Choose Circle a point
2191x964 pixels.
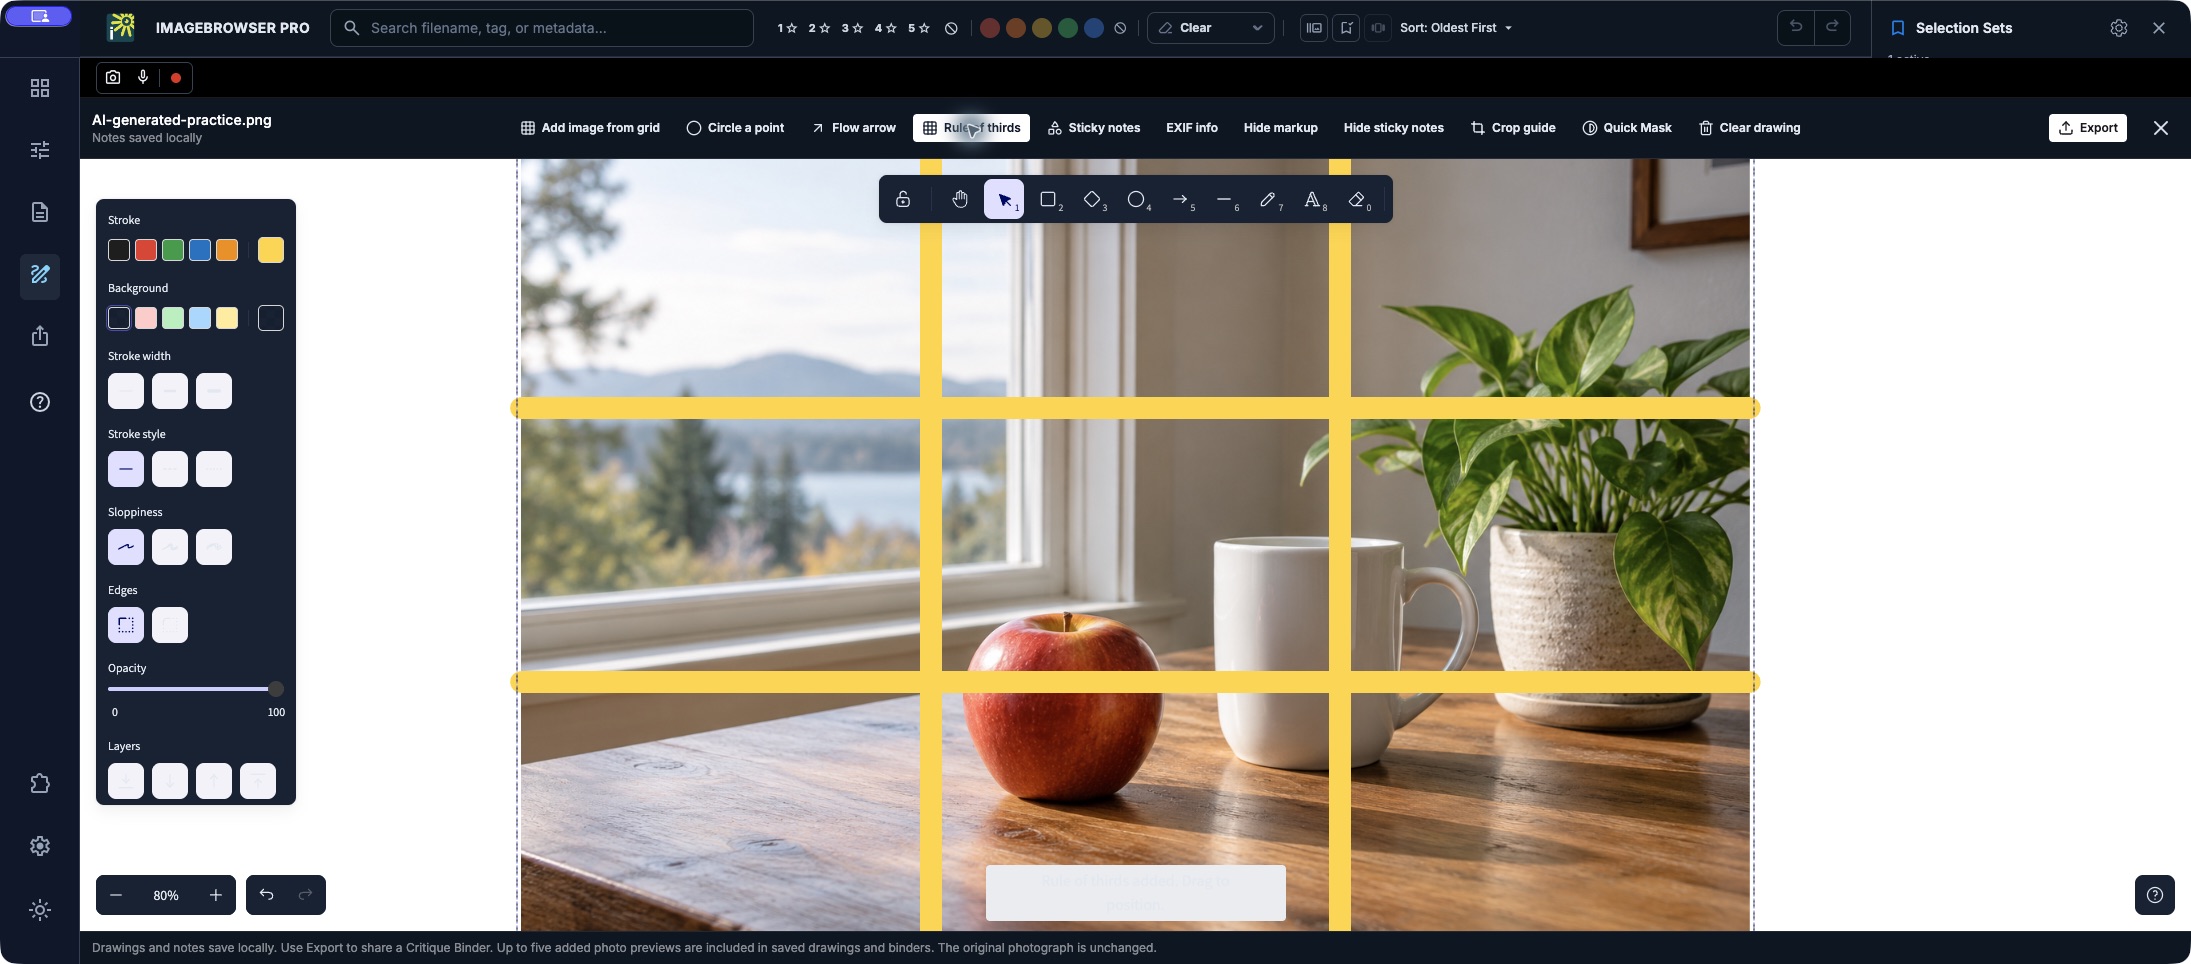tap(735, 128)
